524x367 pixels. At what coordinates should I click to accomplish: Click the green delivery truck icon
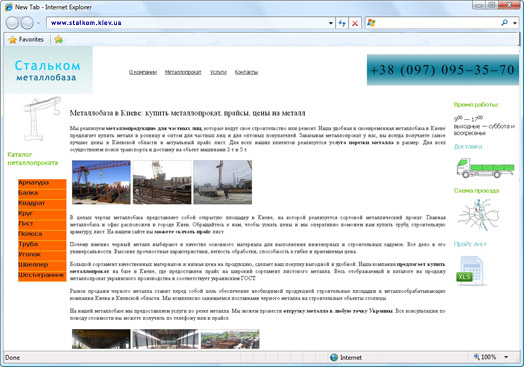(485, 168)
